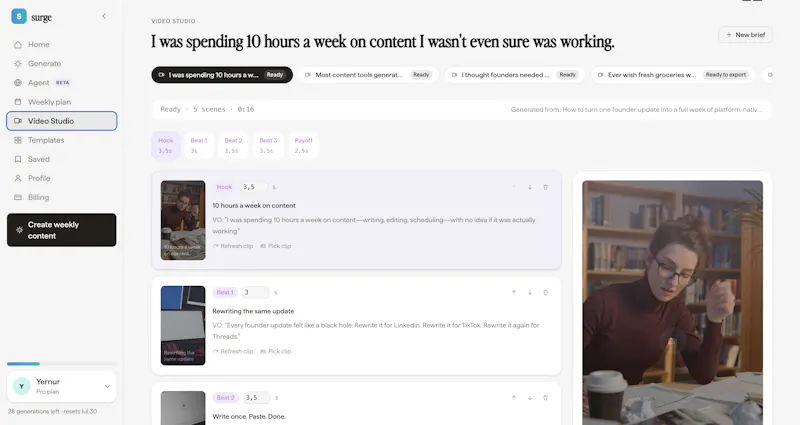Select the Beat 3 scene chip
Viewport: 800px width, 425px height.
click(x=268, y=145)
